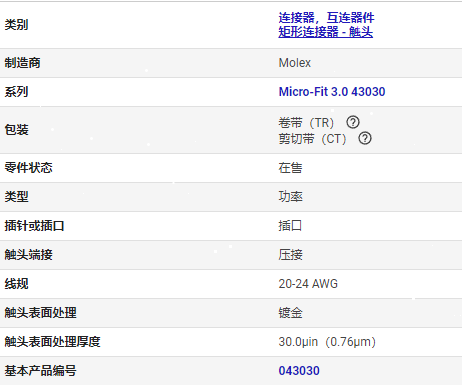This screenshot has width=462, height=385.
Task: Open the 矩形连接器 - 触头 subcategory link
Action: (326, 32)
